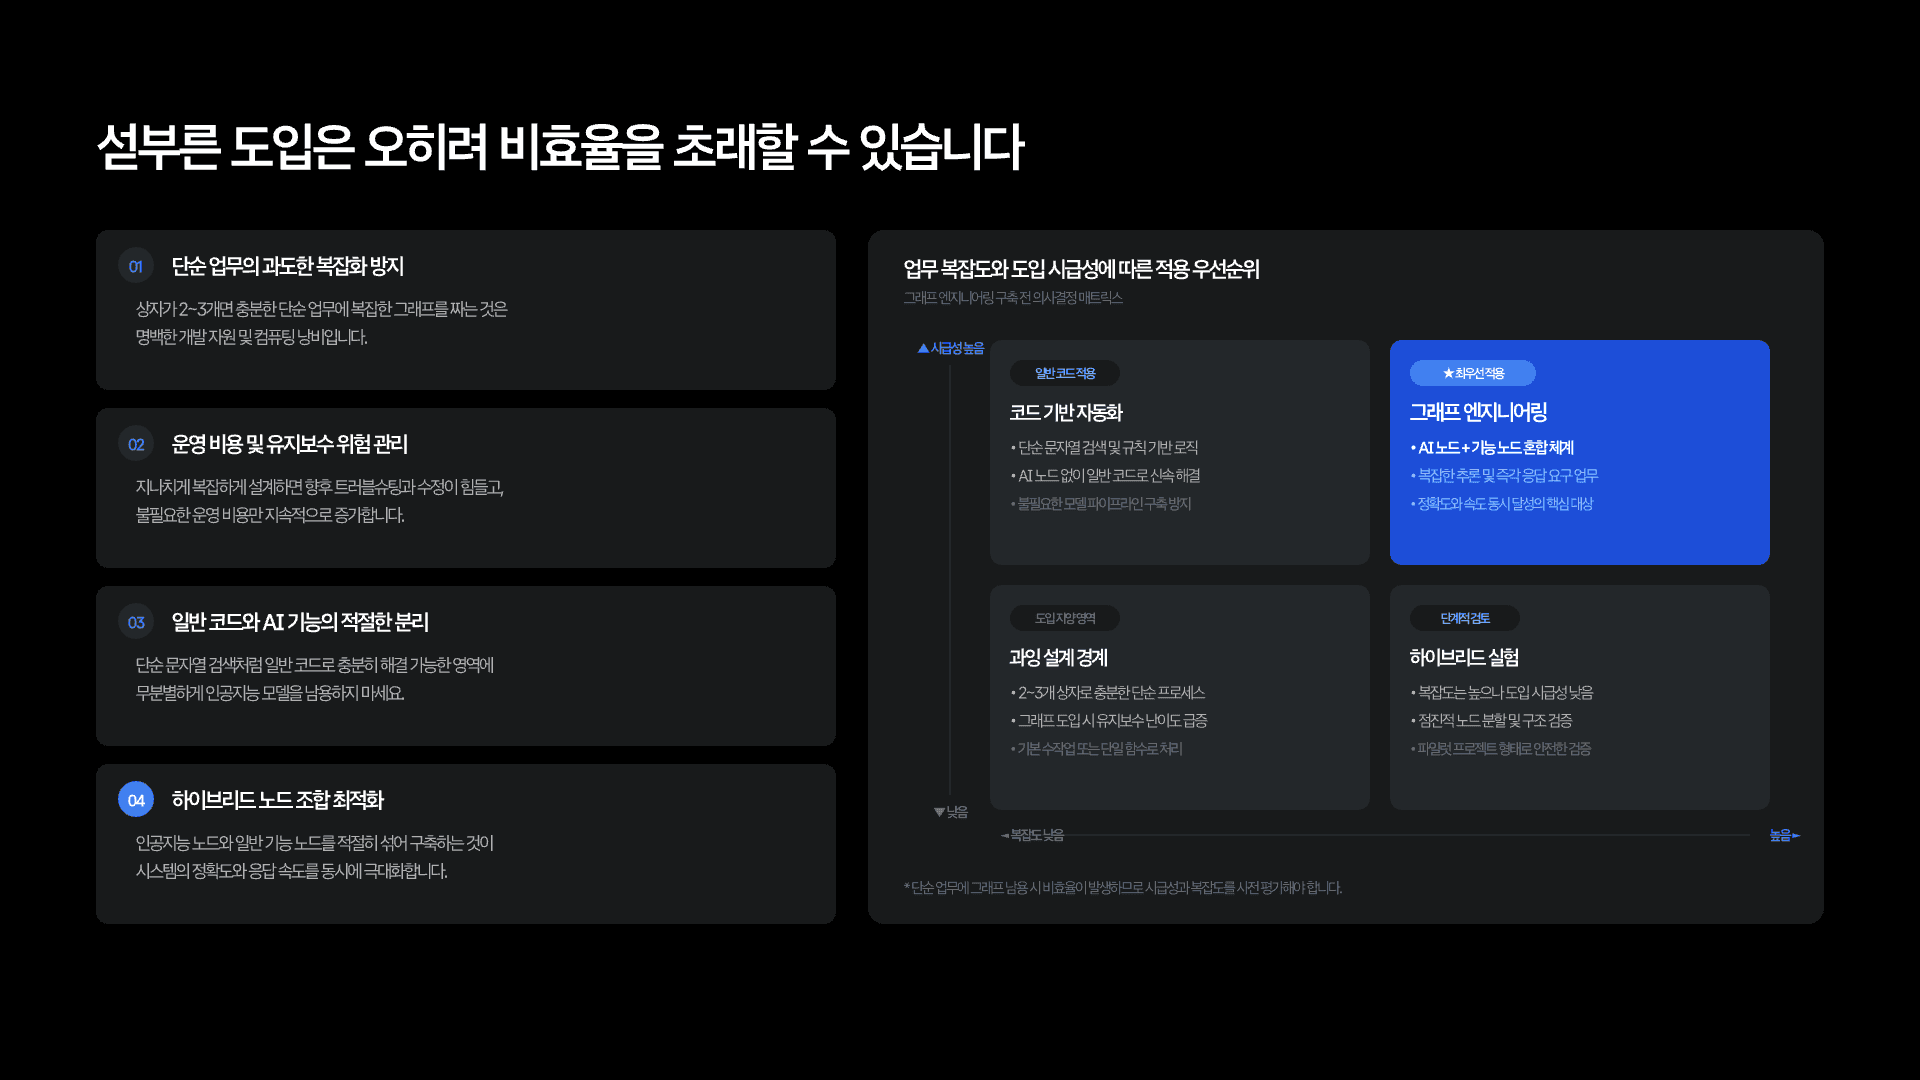
Task: Click bullet '그래프 도입 시 유지보수 난이도 급증'
Action: pyautogui.click(x=1109, y=721)
